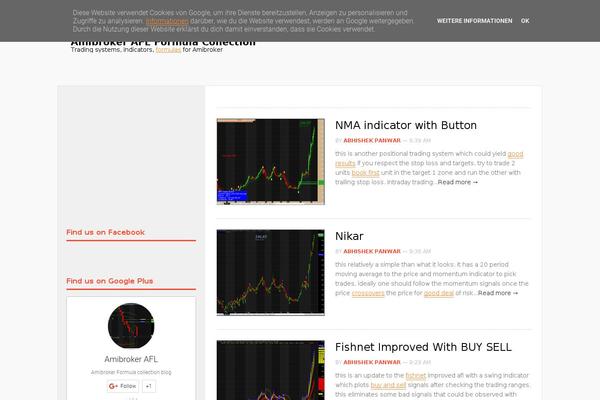
Task: Read more of the Nikar post
Action: click(x=498, y=293)
